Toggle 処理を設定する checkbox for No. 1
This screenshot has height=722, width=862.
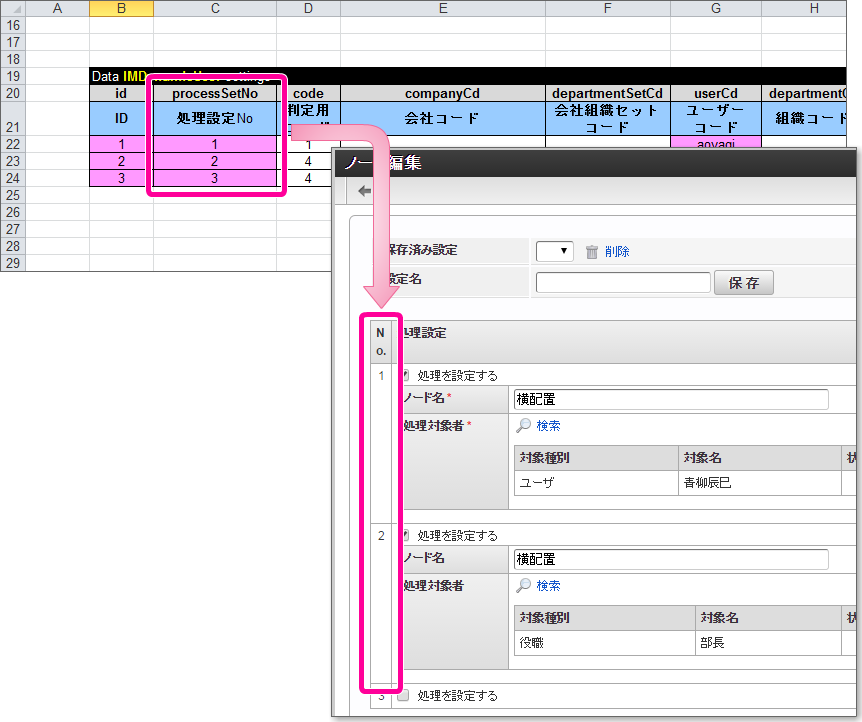(x=405, y=376)
